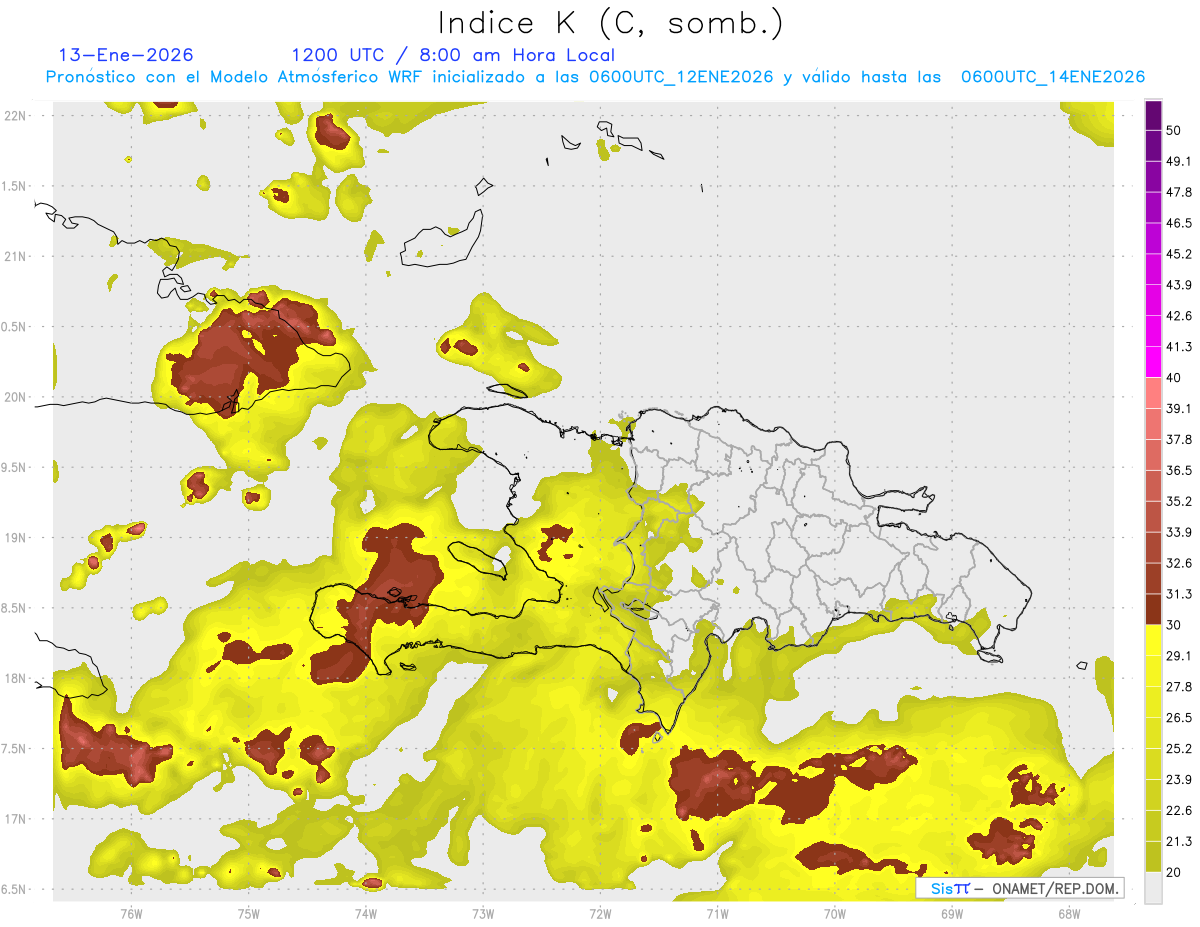This screenshot has width=1200, height=927.
Task: Select the colorbar value 49.1
Action: 1179,161
